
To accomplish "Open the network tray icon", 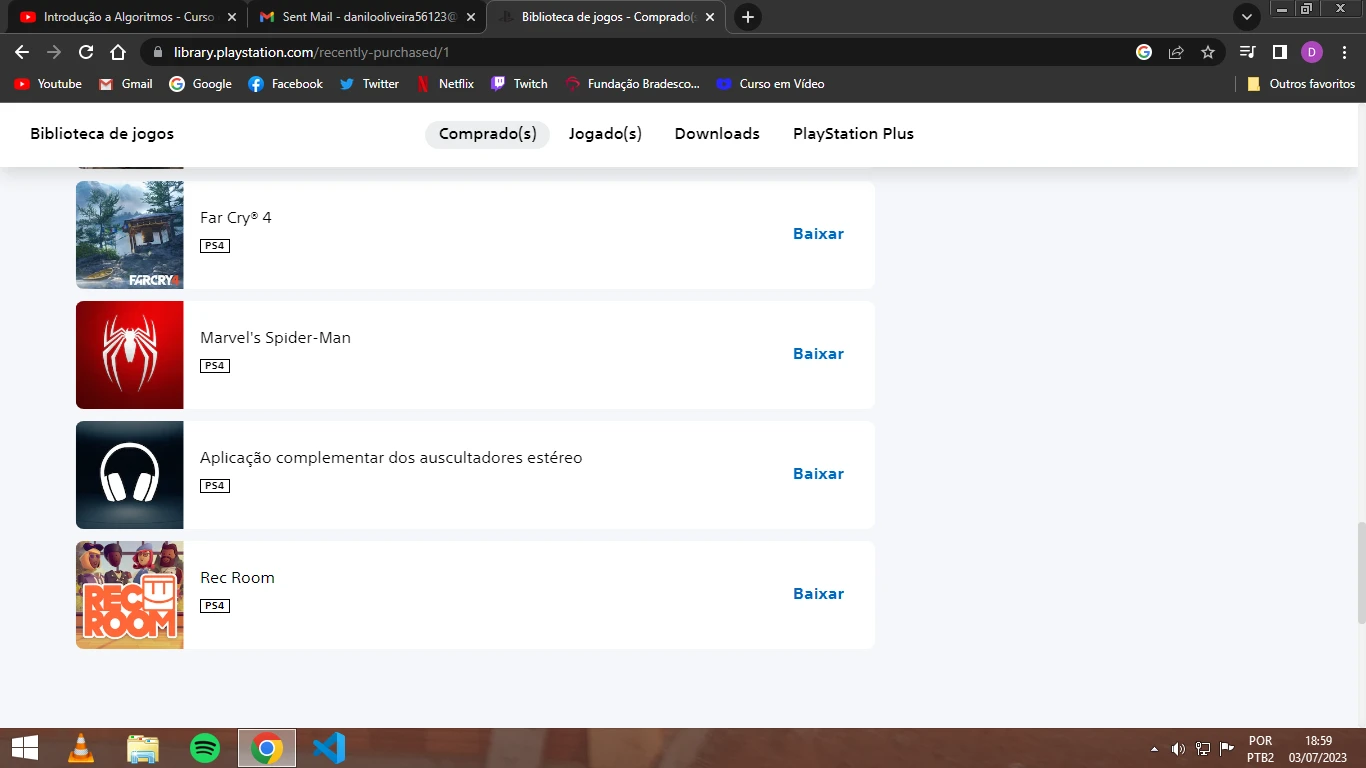I will pos(1203,749).
